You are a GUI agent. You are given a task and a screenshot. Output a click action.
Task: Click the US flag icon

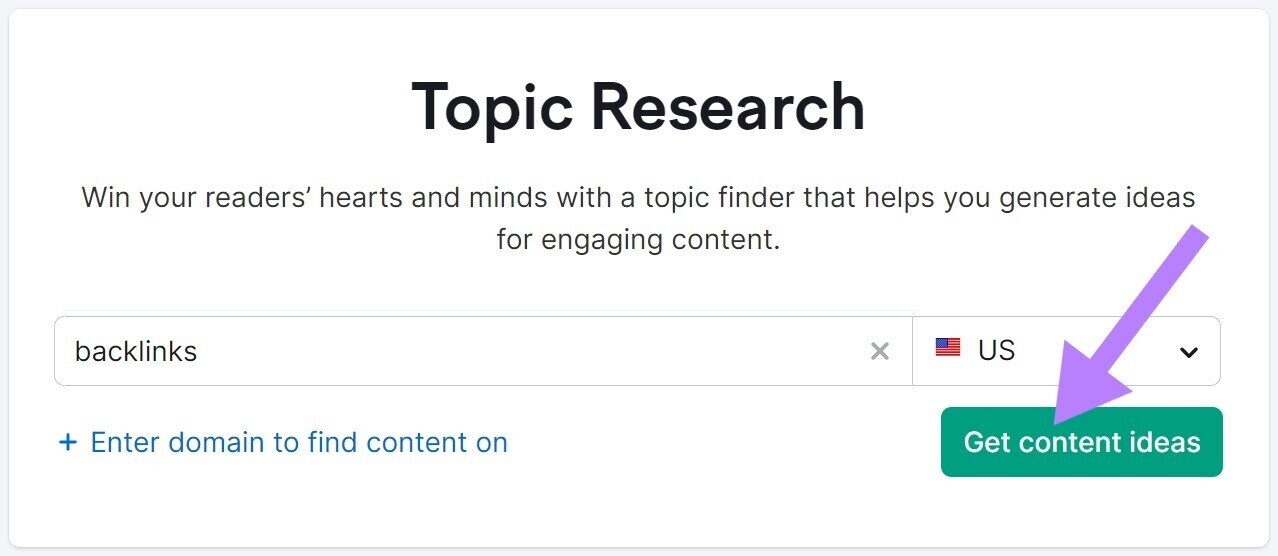tap(948, 348)
